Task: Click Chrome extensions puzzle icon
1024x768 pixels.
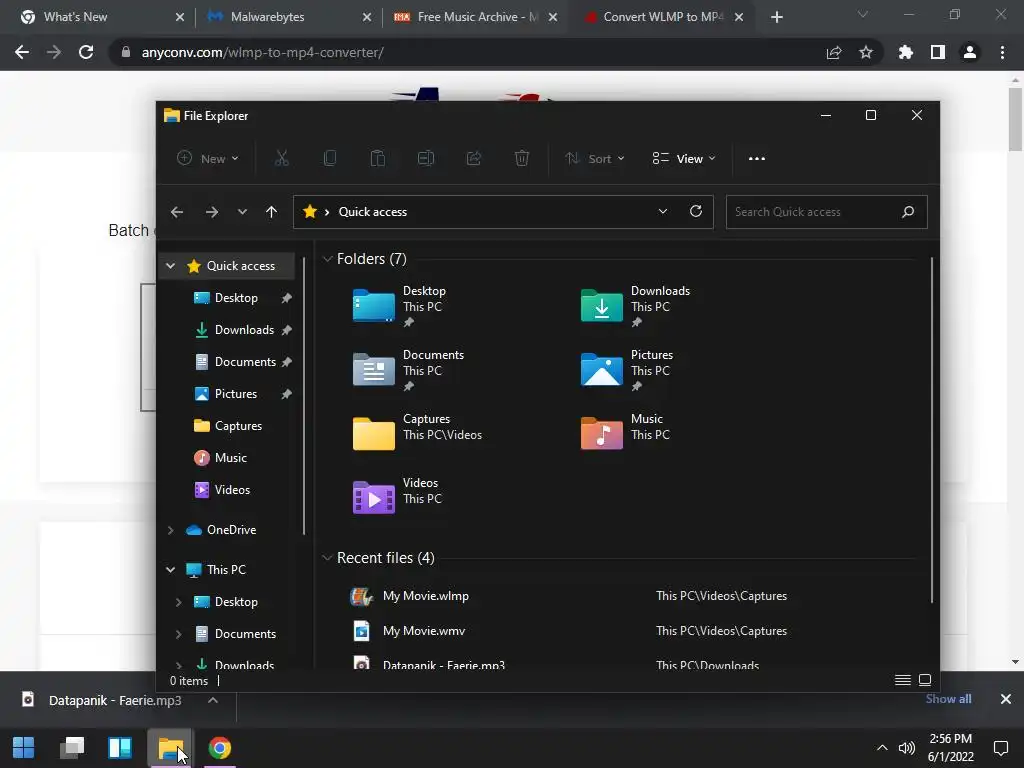Action: click(x=906, y=52)
